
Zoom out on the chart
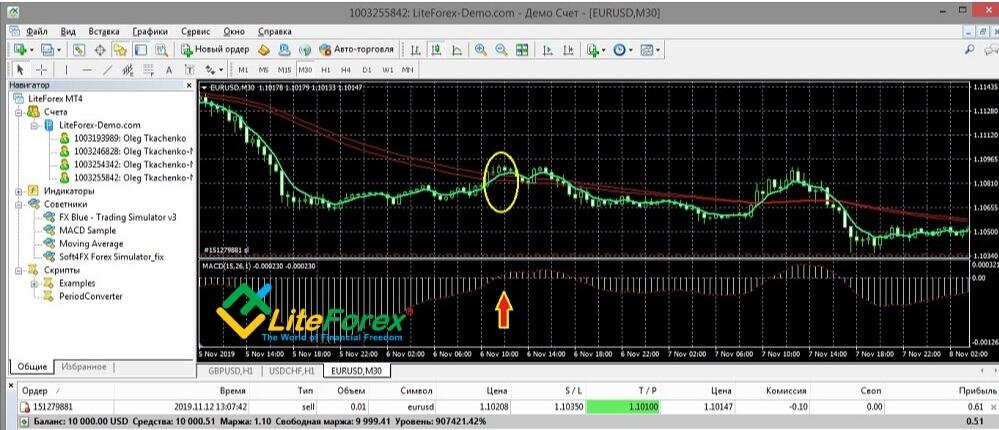501,49
